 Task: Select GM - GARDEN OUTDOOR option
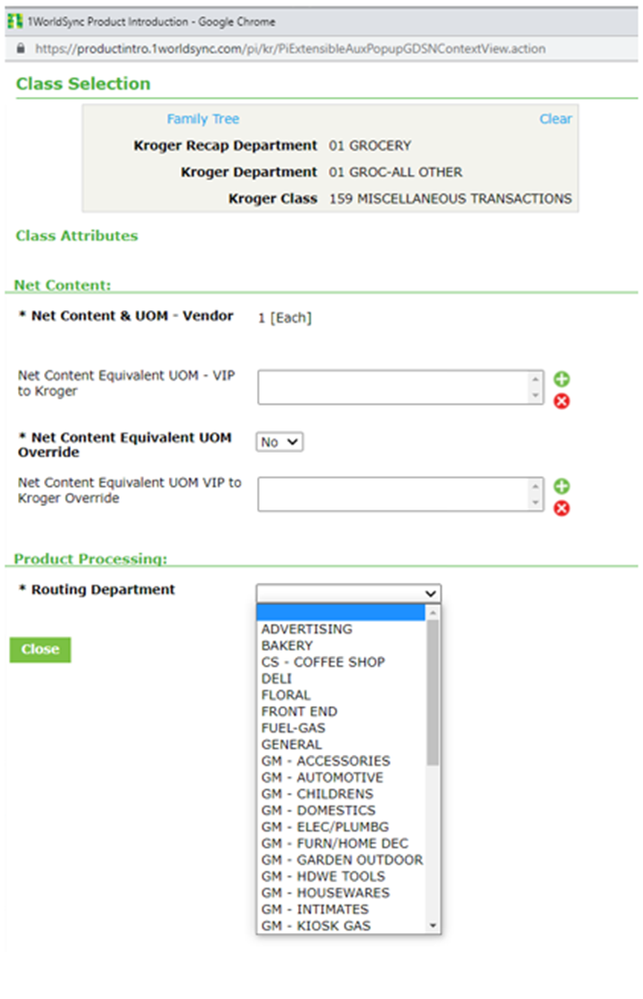[341, 860]
